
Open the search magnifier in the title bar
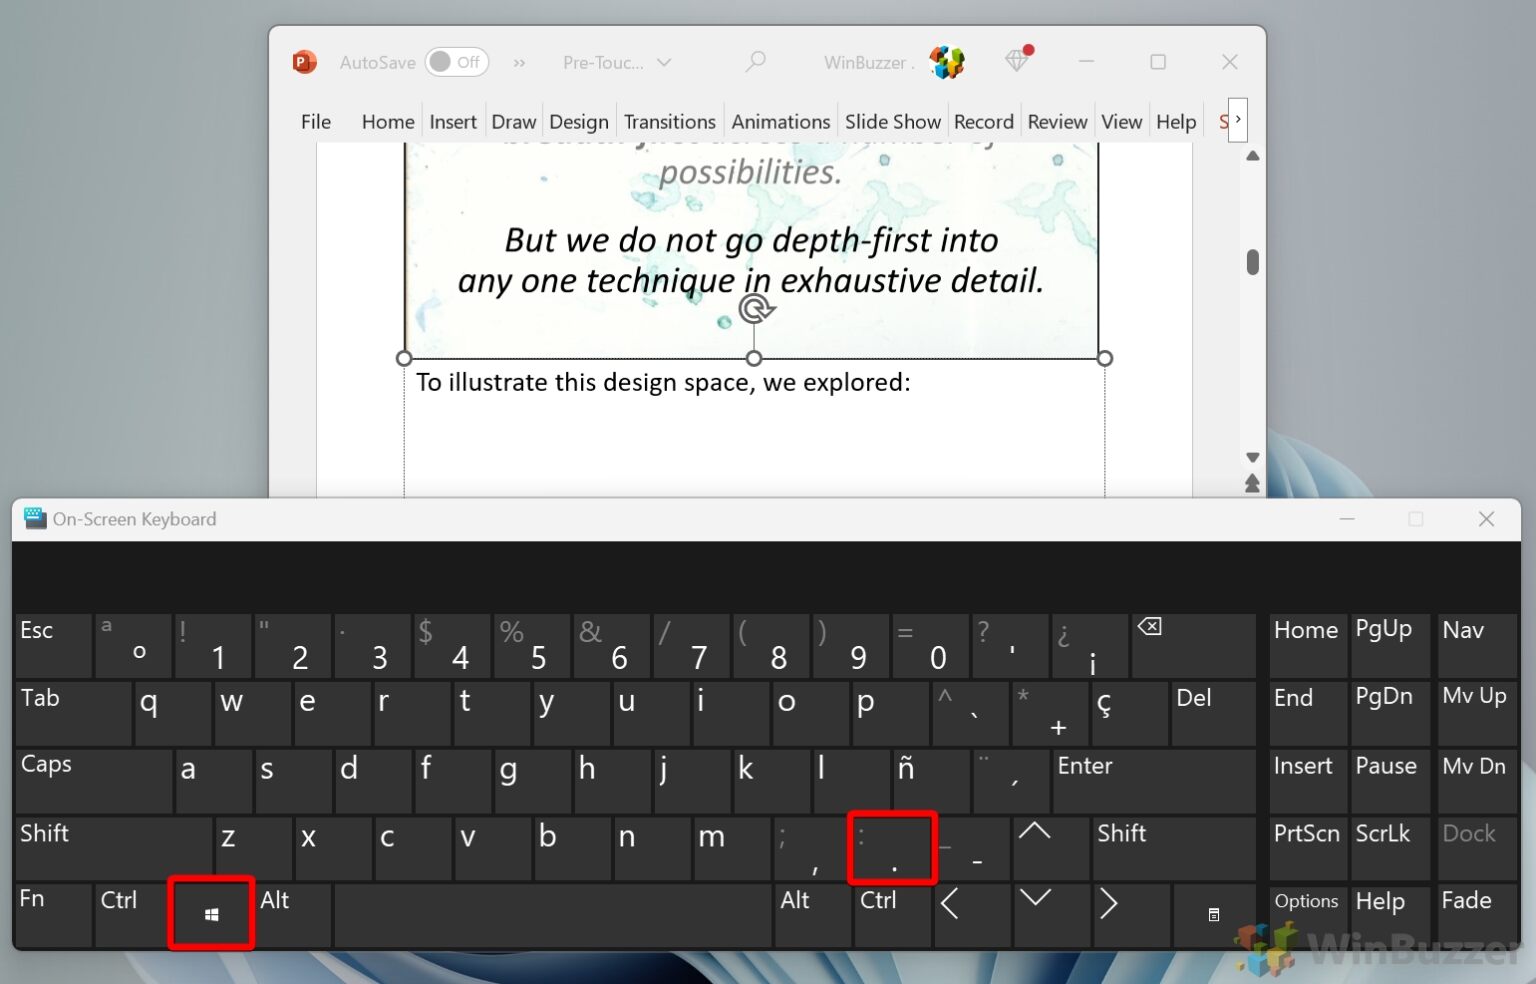click(755, 62)
